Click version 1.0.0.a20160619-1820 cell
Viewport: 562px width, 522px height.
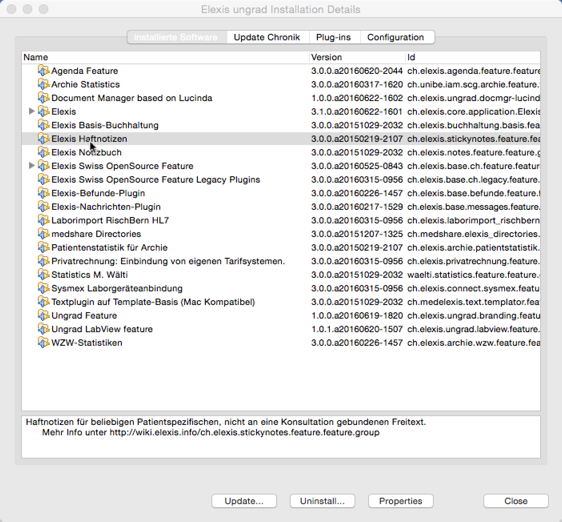[357, 316]
